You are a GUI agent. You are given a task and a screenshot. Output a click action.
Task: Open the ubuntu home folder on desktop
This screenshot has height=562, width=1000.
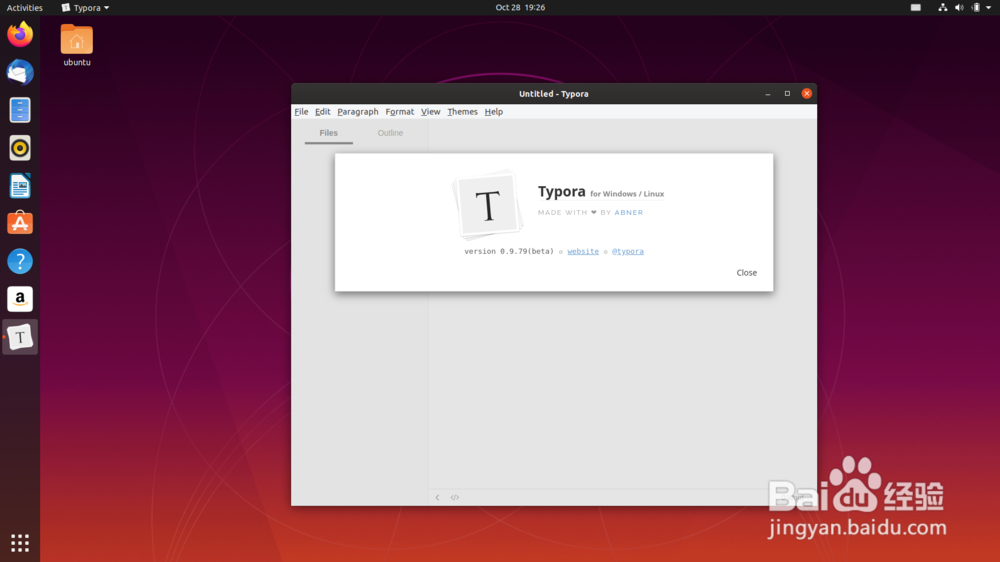77,45
